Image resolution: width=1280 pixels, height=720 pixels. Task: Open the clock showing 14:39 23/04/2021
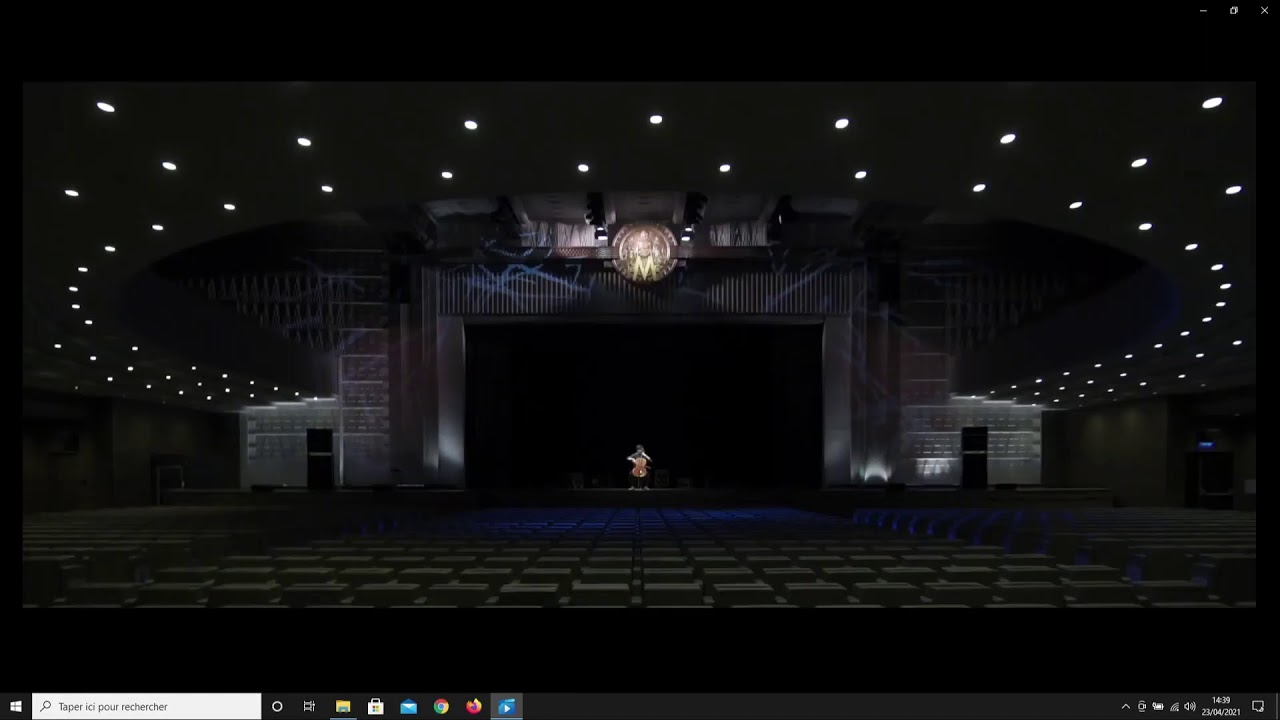point(1220,706)
